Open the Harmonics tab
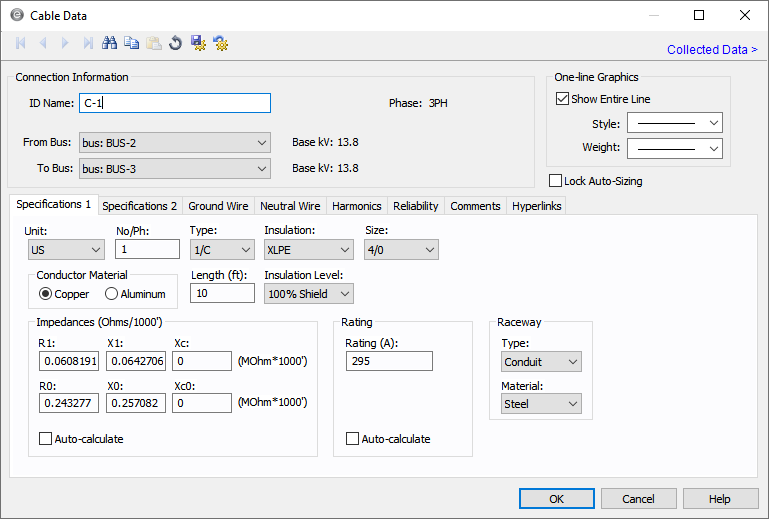Image resolution: width=769 pixels, height=519 pixels. [x=356, y=206]
